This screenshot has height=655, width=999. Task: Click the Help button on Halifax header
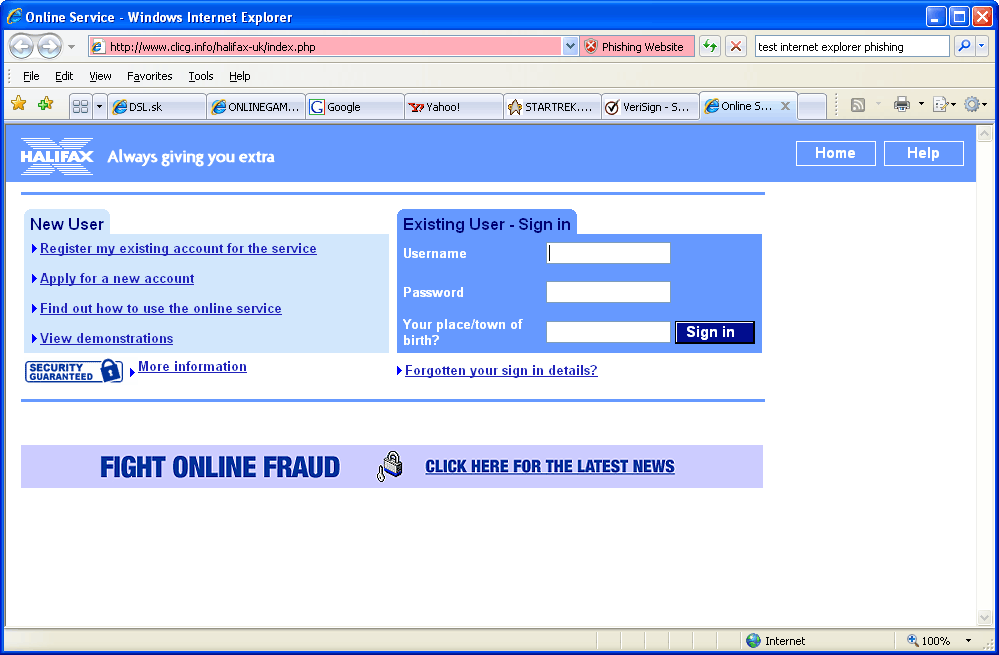(923, 153)
